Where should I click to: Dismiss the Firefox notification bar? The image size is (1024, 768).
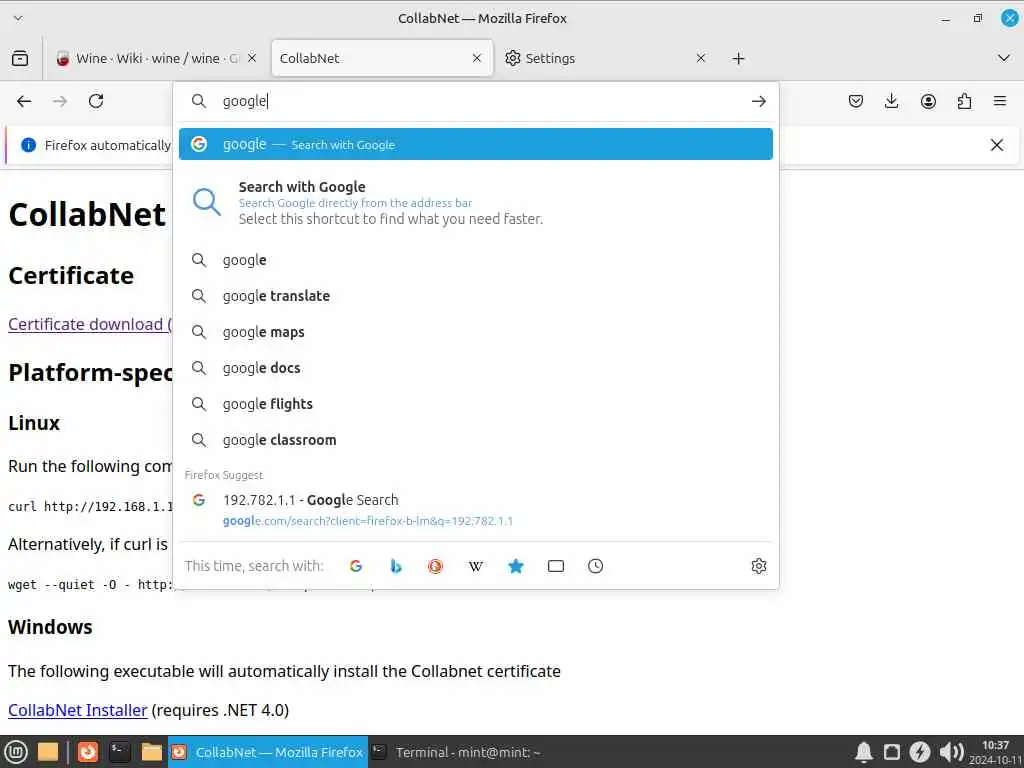[997, 145]
